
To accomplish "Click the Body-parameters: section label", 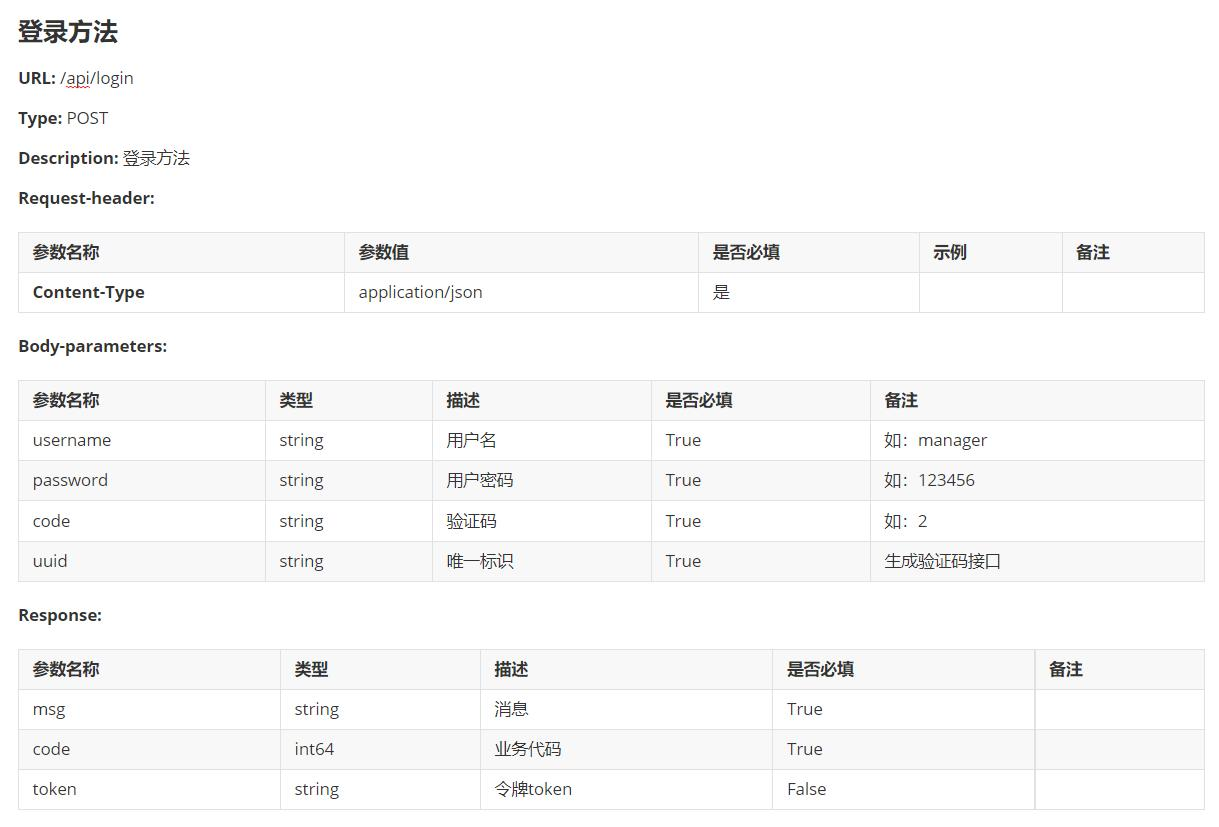I will click(92, 346).
